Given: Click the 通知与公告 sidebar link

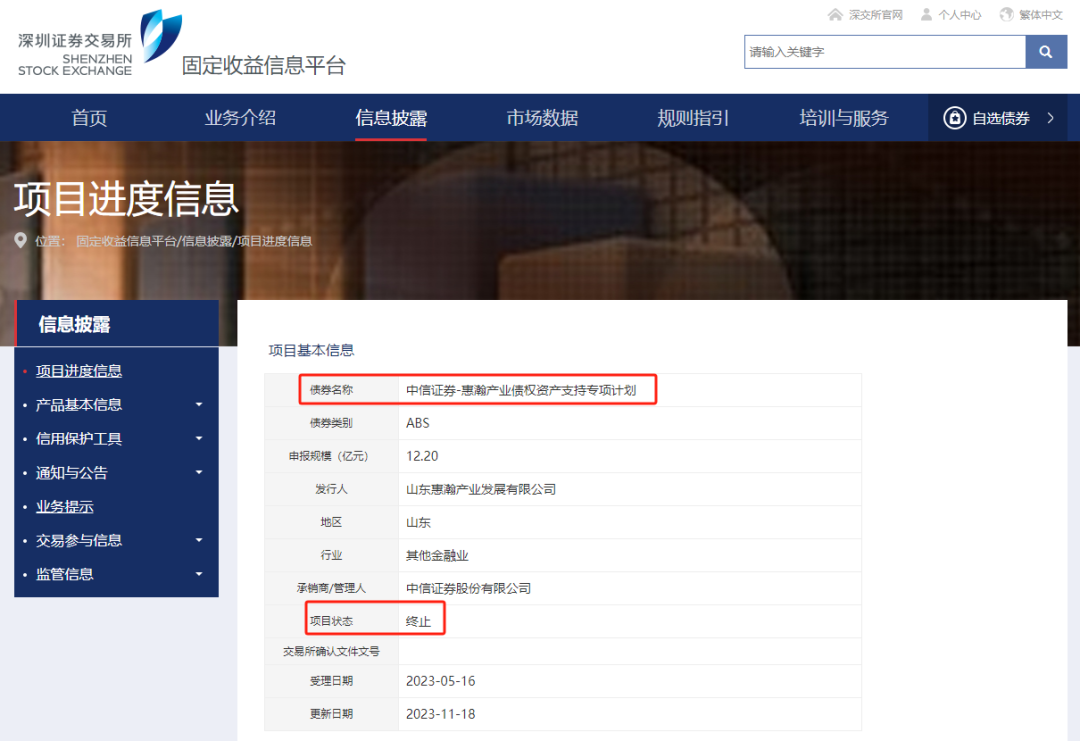Looking at the screenshot, I should point(72,472).
